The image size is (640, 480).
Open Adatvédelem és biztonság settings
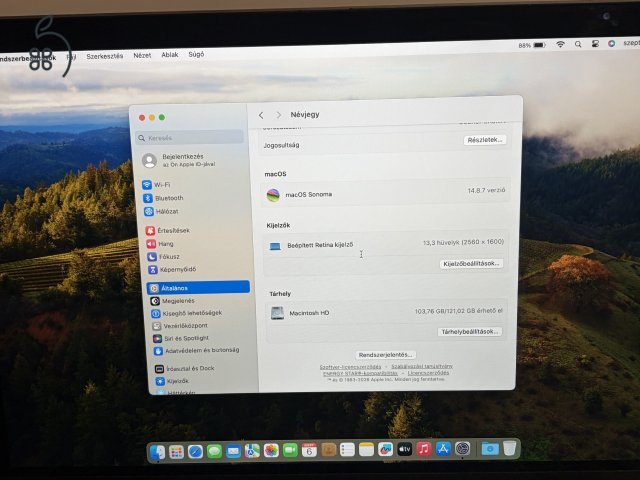pyautogui.click(x=197, y=351)
